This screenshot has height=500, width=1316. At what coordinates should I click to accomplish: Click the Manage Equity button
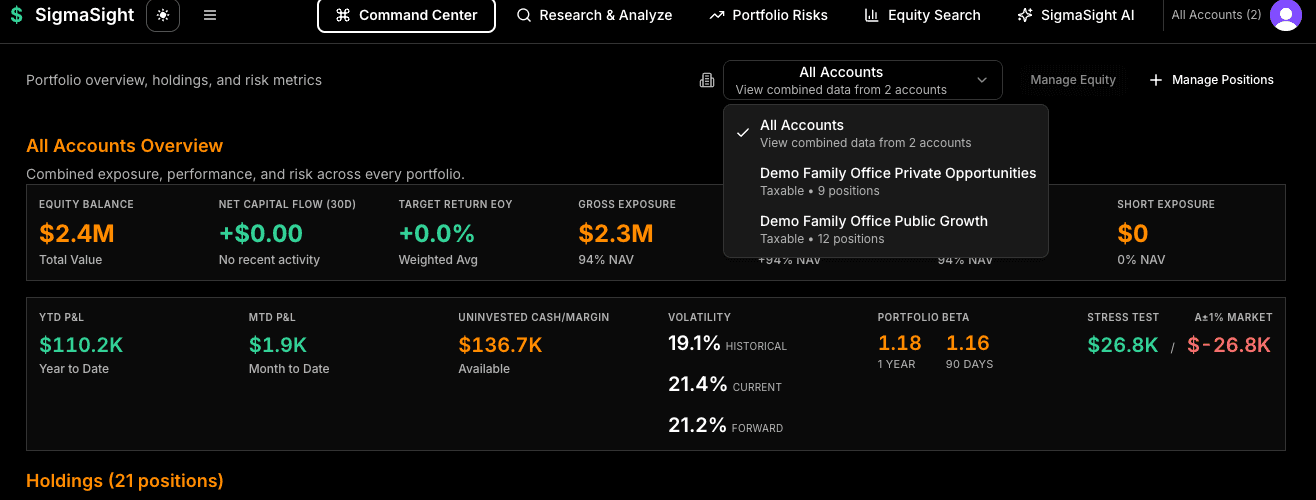pyautogui.click(x=1073, y=80)
